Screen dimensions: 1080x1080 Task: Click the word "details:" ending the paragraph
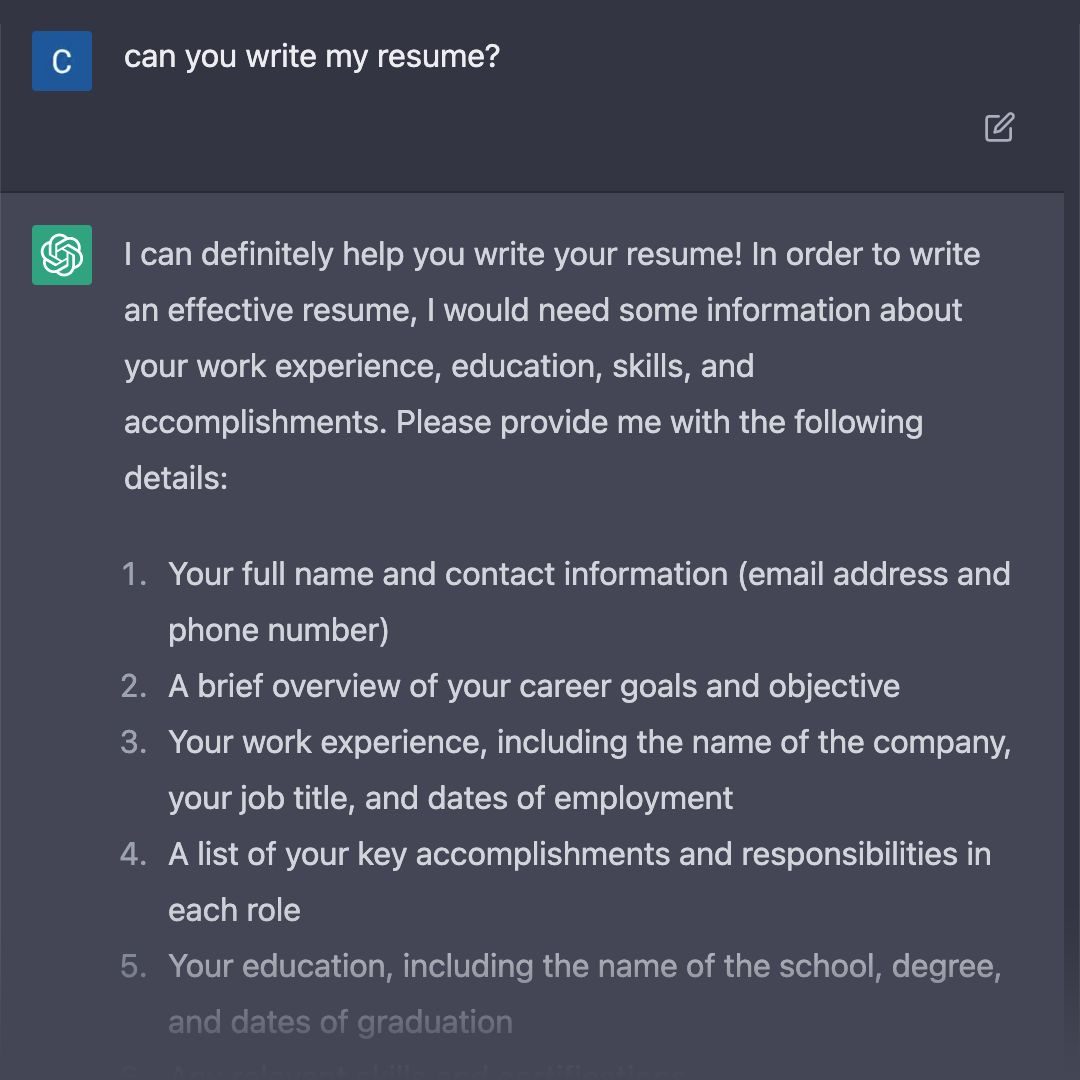click(176, 478)
